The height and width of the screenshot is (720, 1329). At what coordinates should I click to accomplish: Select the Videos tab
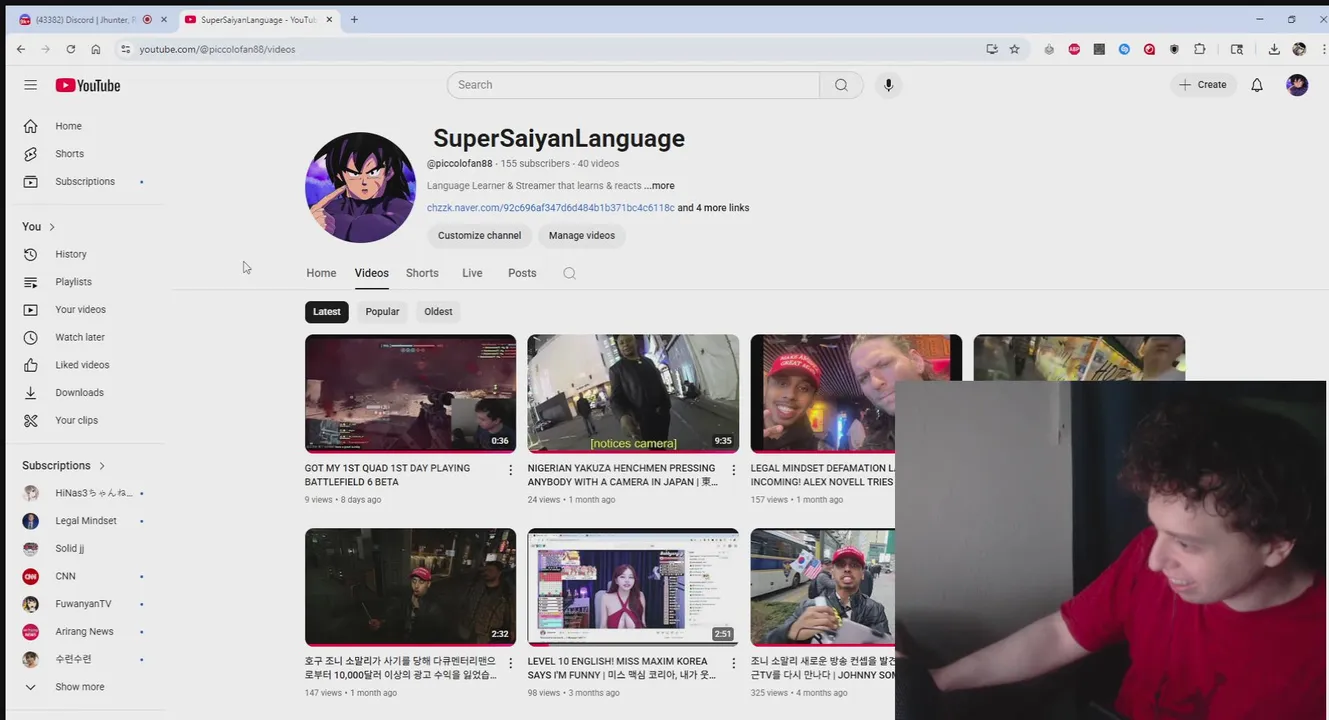point(371,273)
